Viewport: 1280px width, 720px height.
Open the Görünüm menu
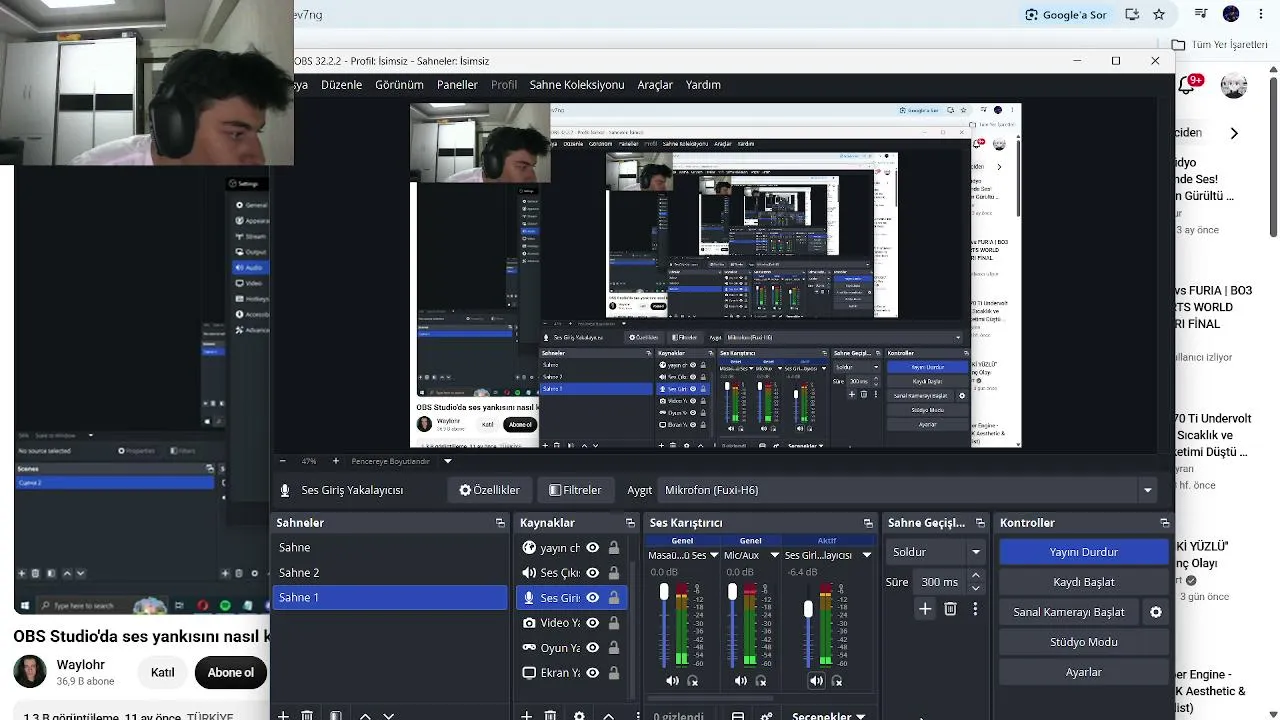tap(399, 85)
